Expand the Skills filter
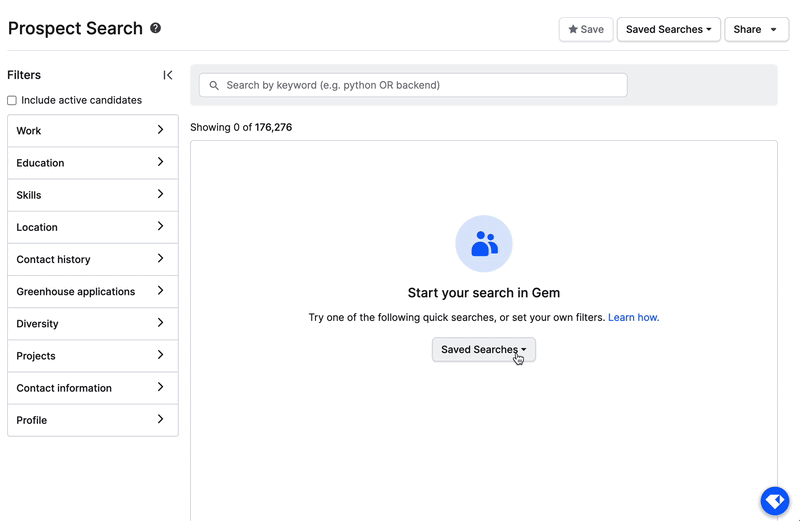Viewport: 800px width, 521px height. [x=92, y=195]
